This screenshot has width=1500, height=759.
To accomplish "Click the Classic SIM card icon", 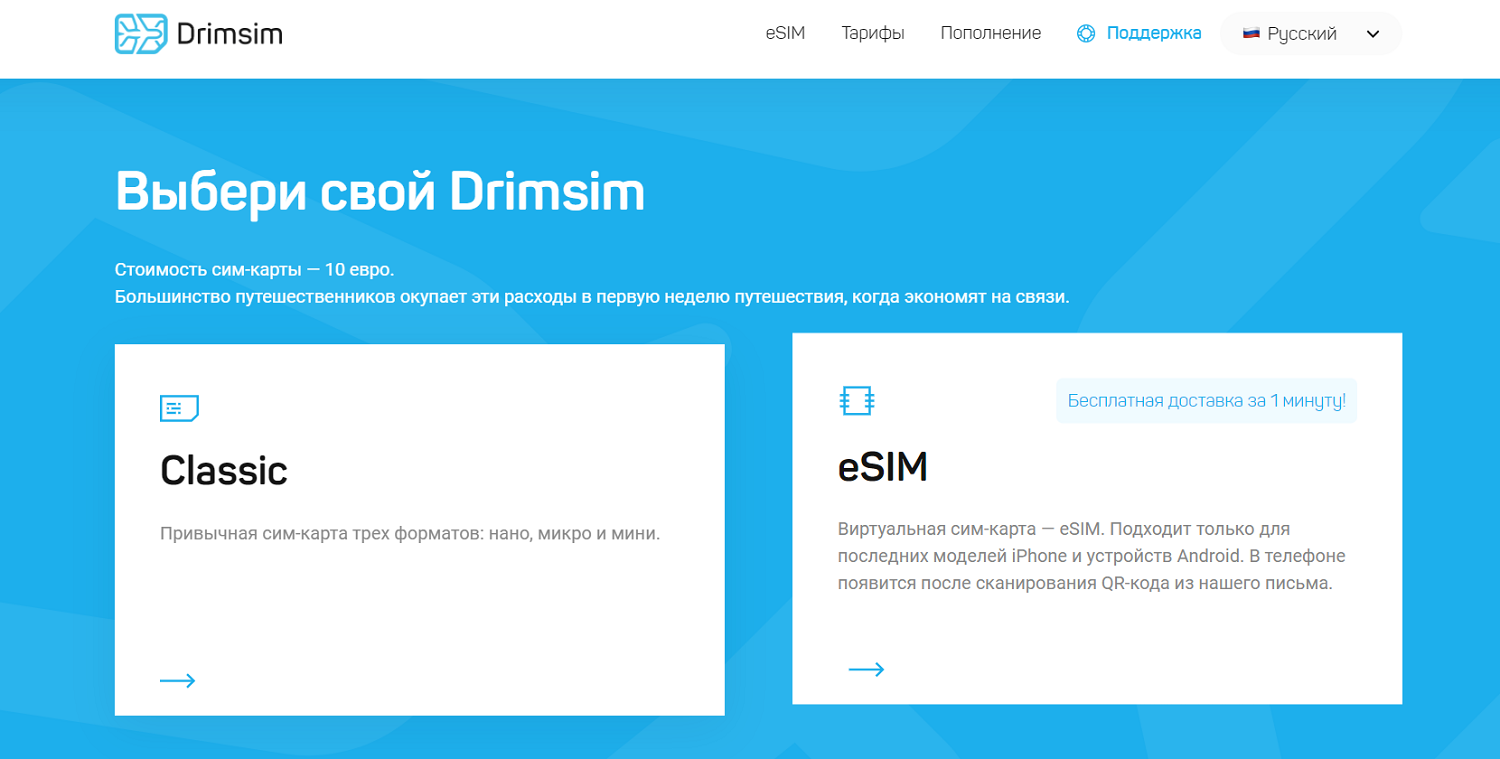I will (x=179, y=408).
